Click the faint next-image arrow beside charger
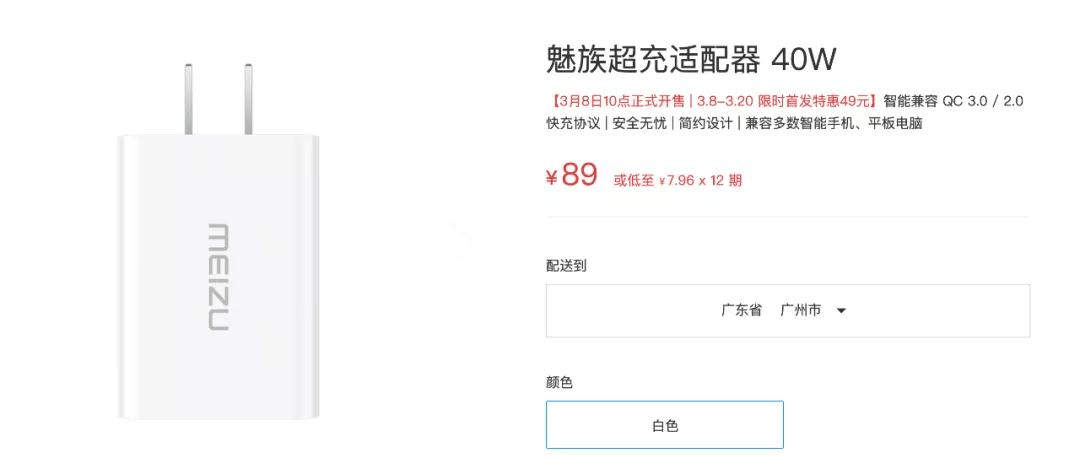Image resolution: width=1080 pixels, height=469 pixels. tap(463, 240)
